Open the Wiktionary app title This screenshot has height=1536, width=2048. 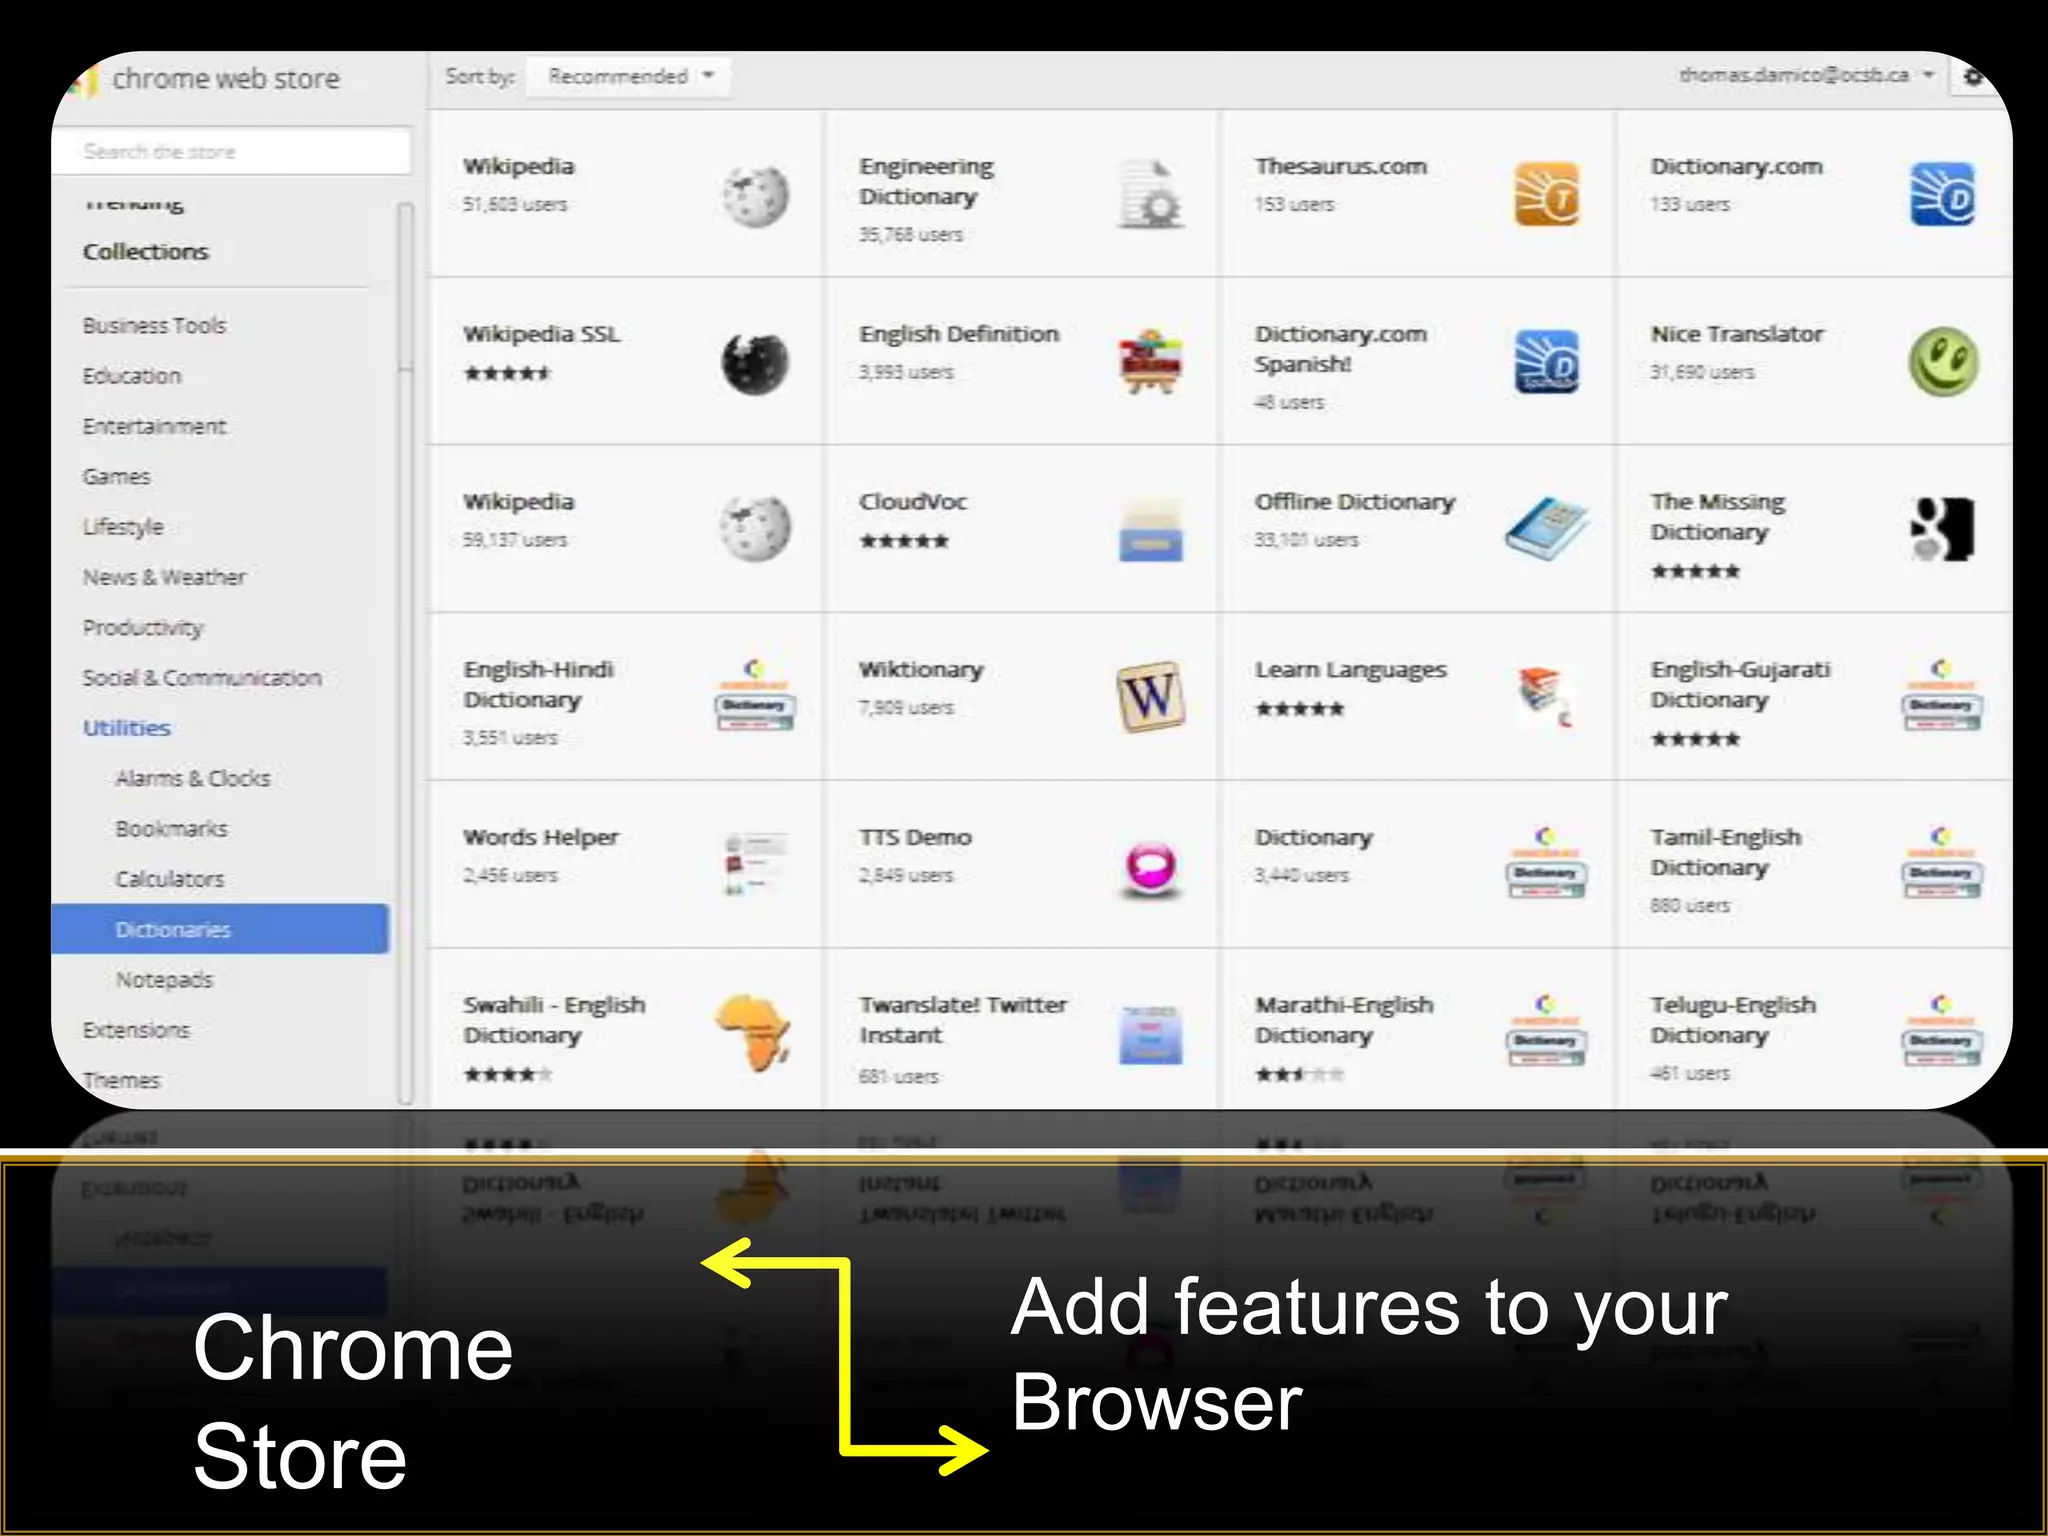click(921, 670)
